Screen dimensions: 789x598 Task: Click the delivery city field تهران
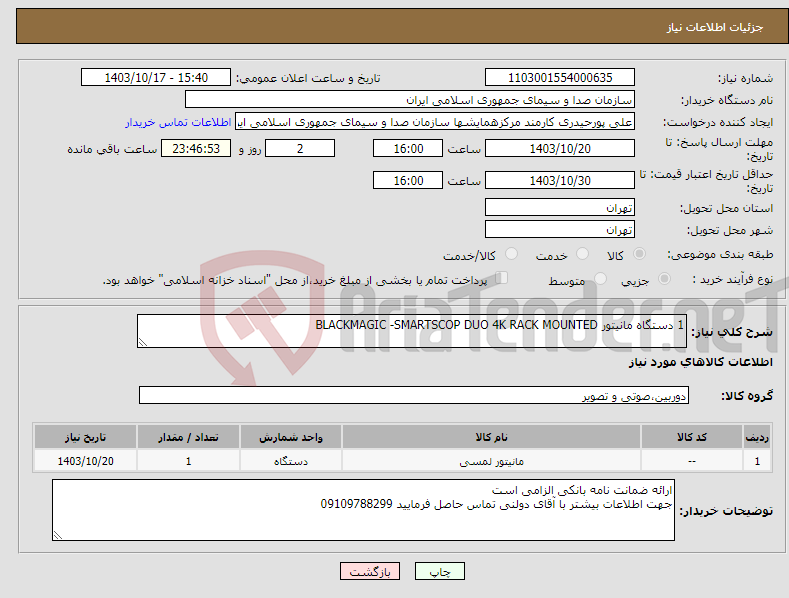click(x=560, y=230)
